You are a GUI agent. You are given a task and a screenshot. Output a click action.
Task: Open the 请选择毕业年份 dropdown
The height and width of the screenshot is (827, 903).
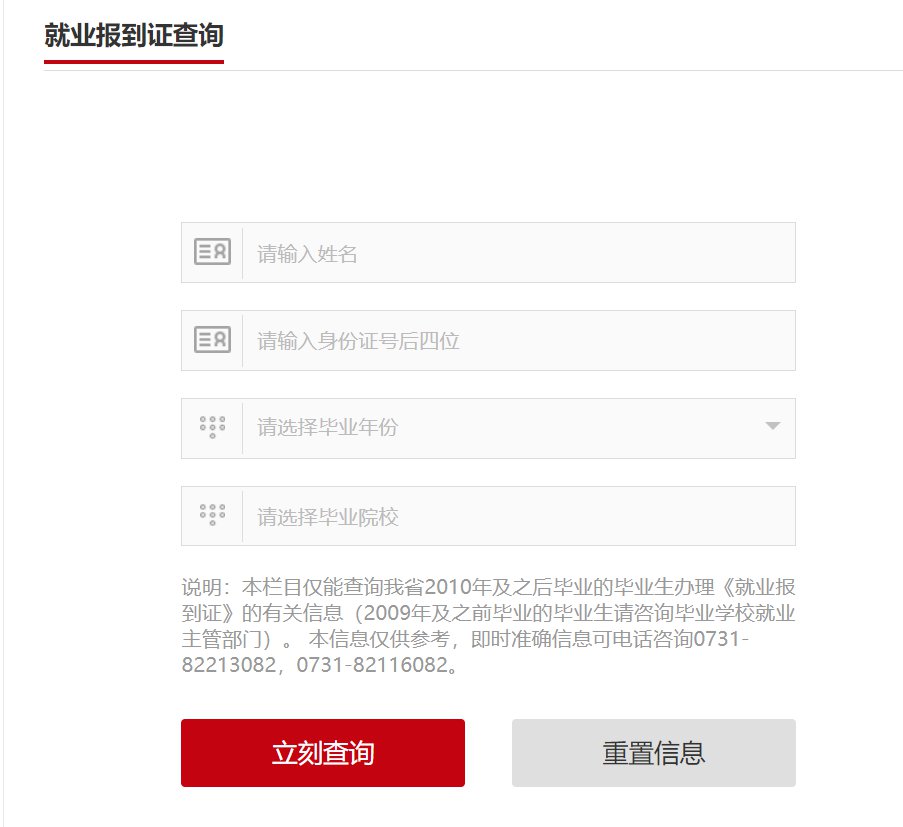click(x=500, y=428)
